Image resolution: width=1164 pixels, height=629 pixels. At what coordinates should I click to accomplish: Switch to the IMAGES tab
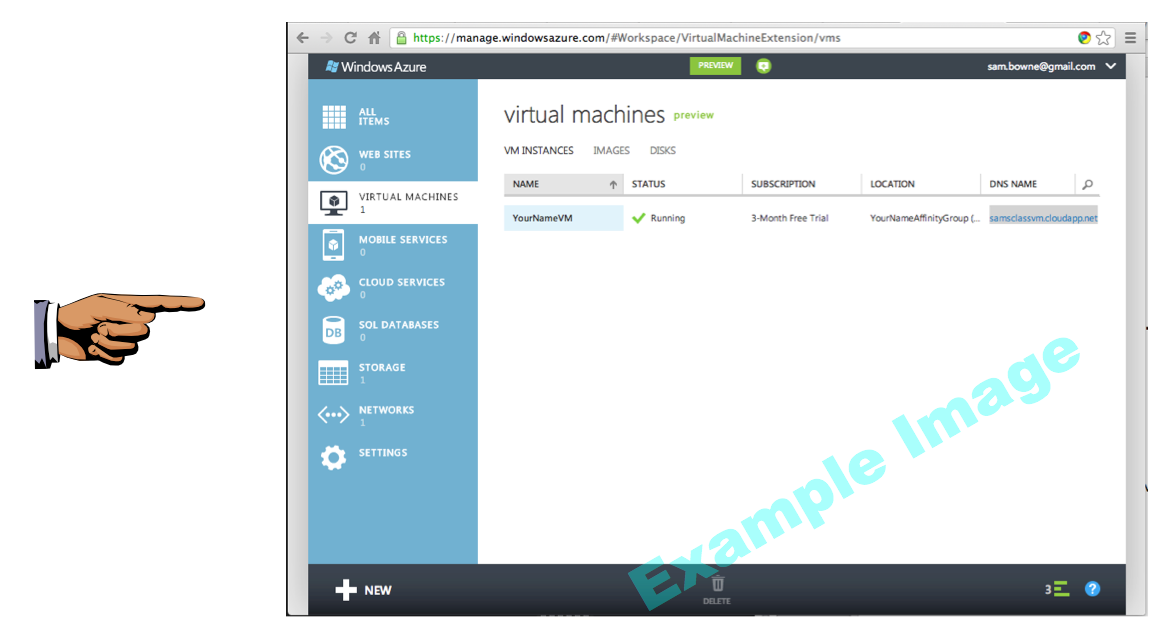(611, 150)
